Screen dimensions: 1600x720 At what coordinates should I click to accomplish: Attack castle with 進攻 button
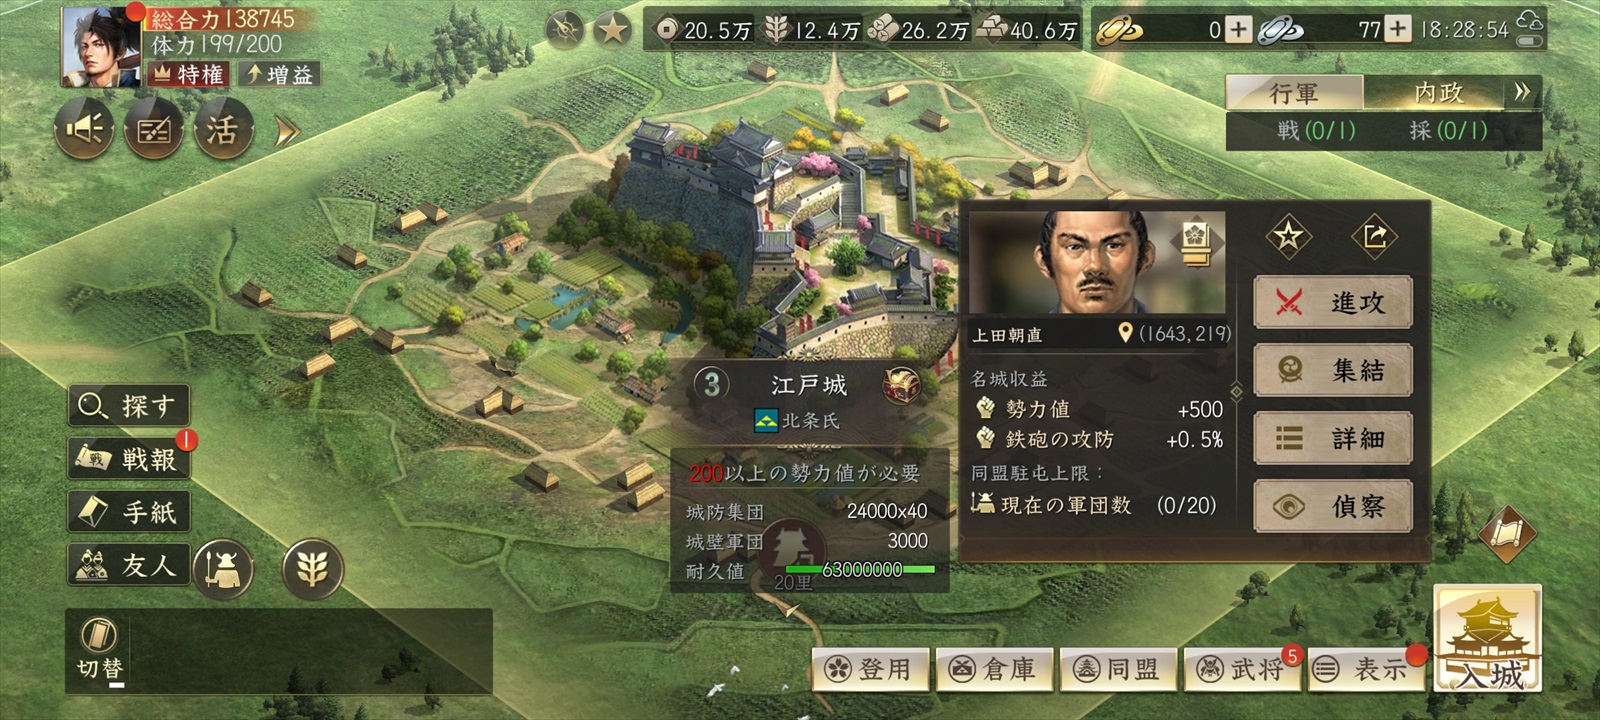click(1333, 302)
